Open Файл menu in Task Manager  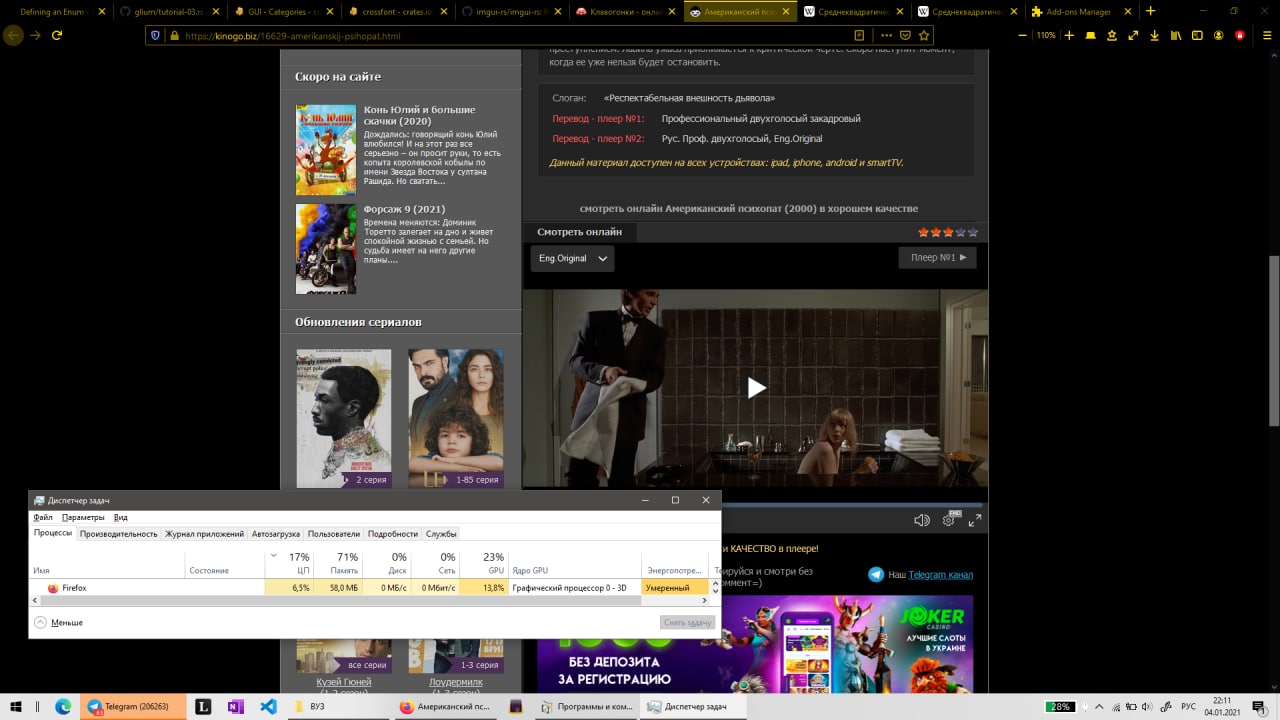43,517
